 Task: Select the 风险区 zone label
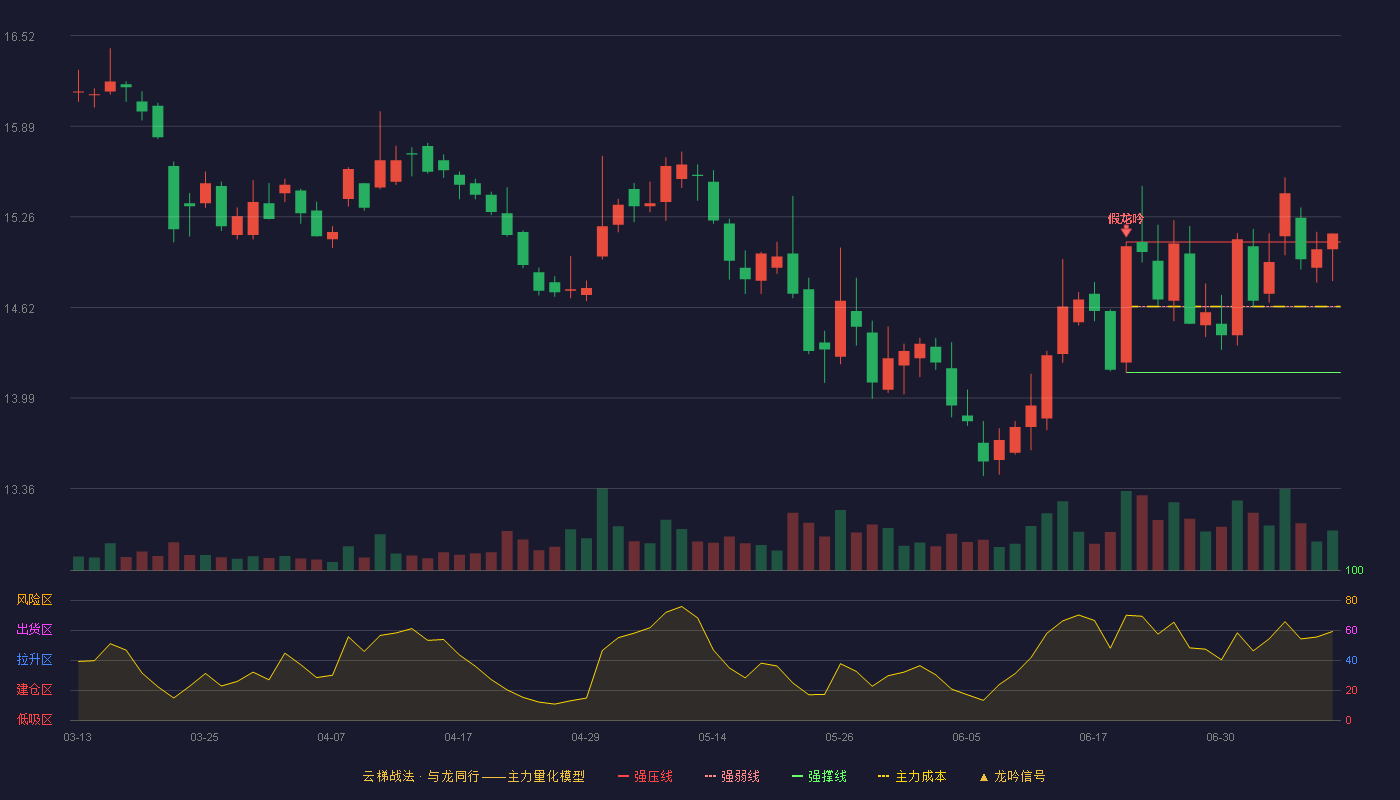[x=34, y=600]
